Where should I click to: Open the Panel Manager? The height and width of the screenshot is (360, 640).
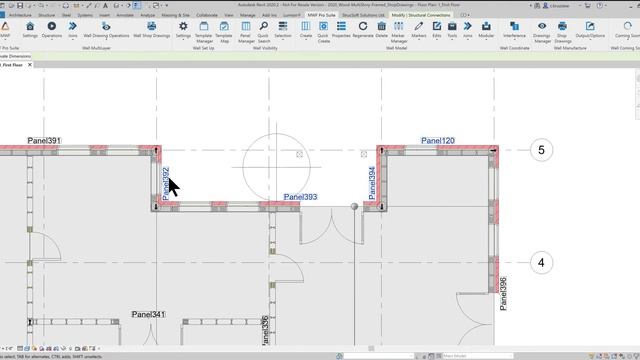tap(246, 32)
